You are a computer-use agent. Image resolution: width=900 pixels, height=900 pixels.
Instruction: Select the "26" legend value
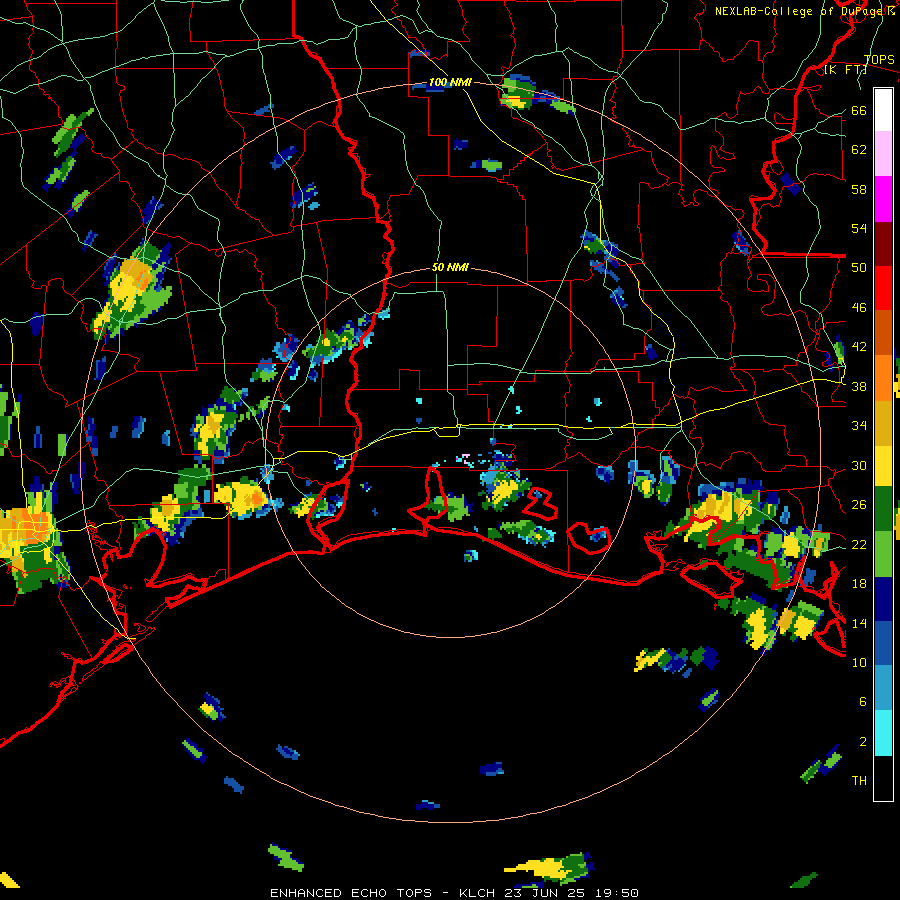(x=859, y=505)
